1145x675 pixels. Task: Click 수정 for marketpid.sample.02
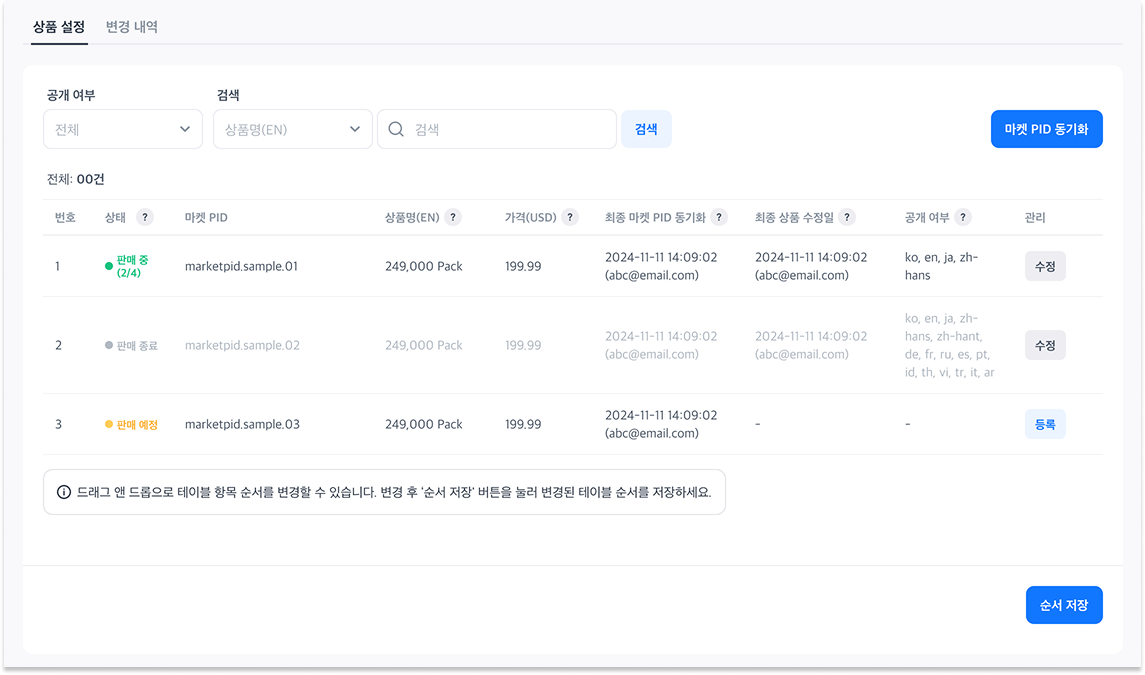pos(1045,345)
